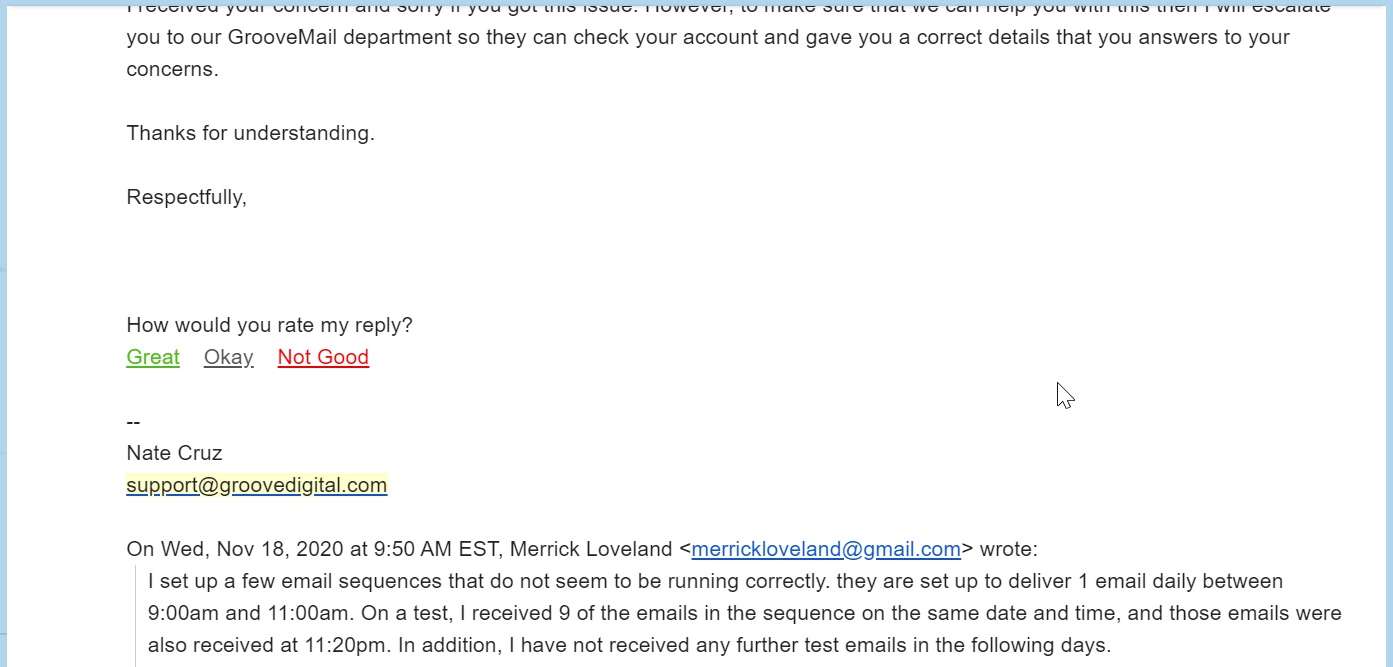
Task: Click the 'Thanks for understanding.' line
Action: (x=251, y=133)
